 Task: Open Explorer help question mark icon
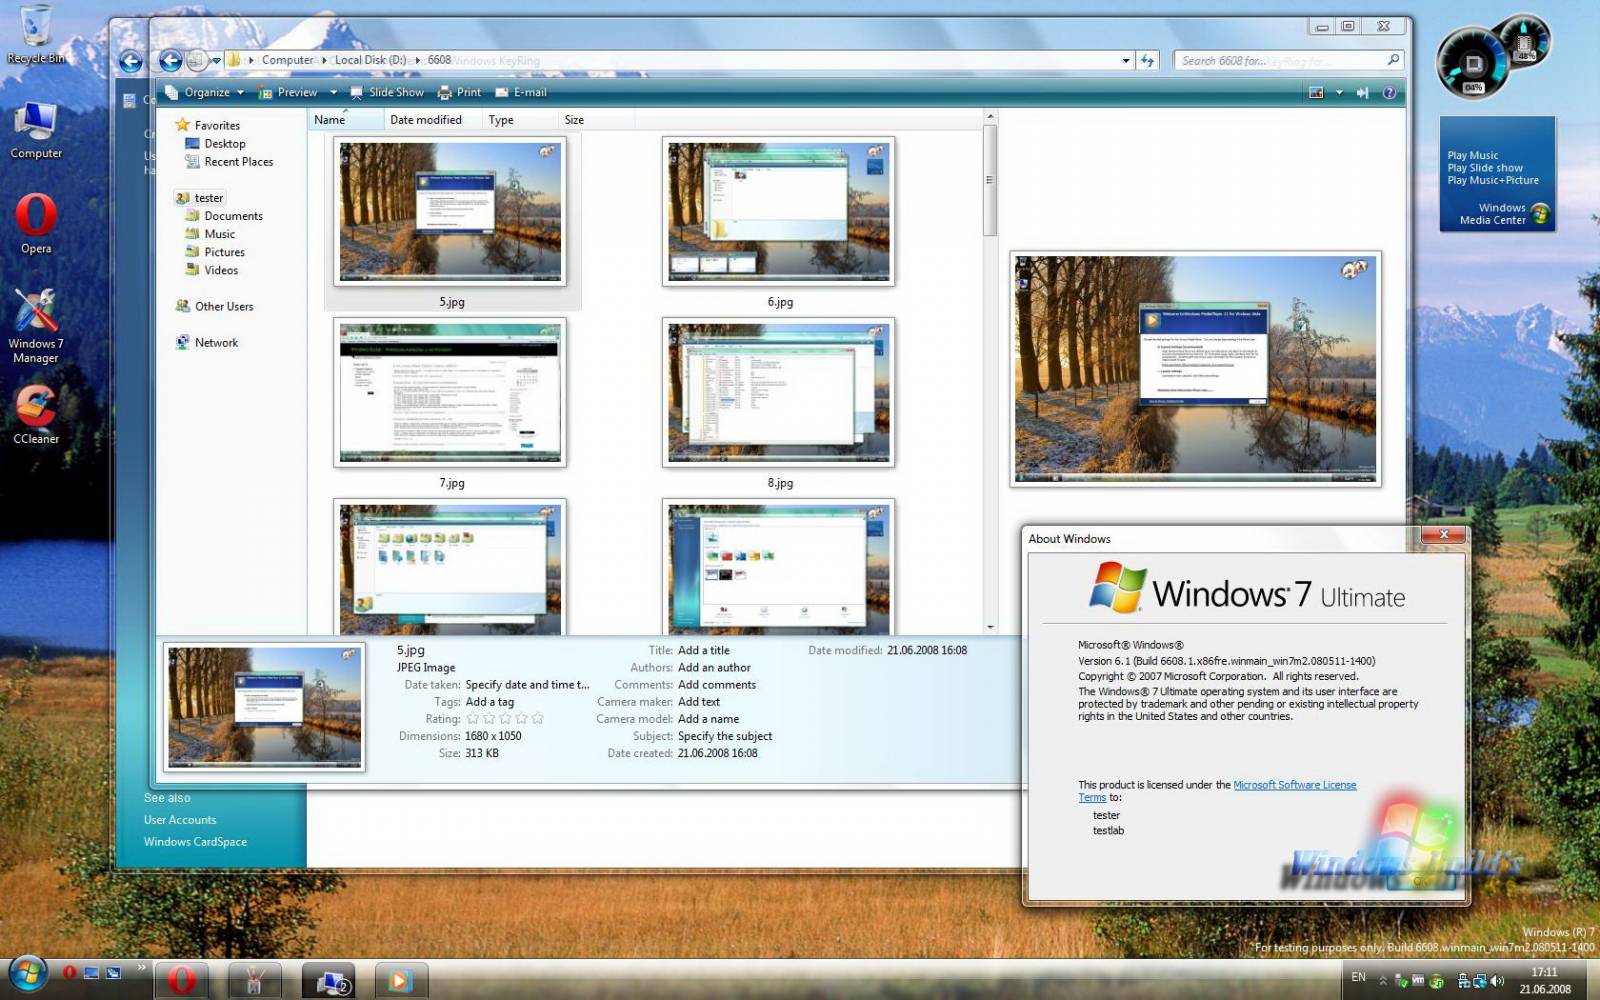tap(1389, 92)
